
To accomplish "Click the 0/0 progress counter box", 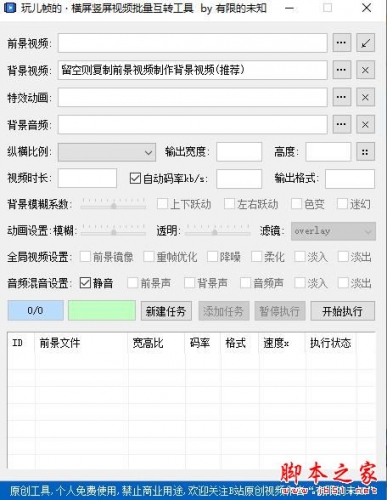I will click(x=35, y=311).
